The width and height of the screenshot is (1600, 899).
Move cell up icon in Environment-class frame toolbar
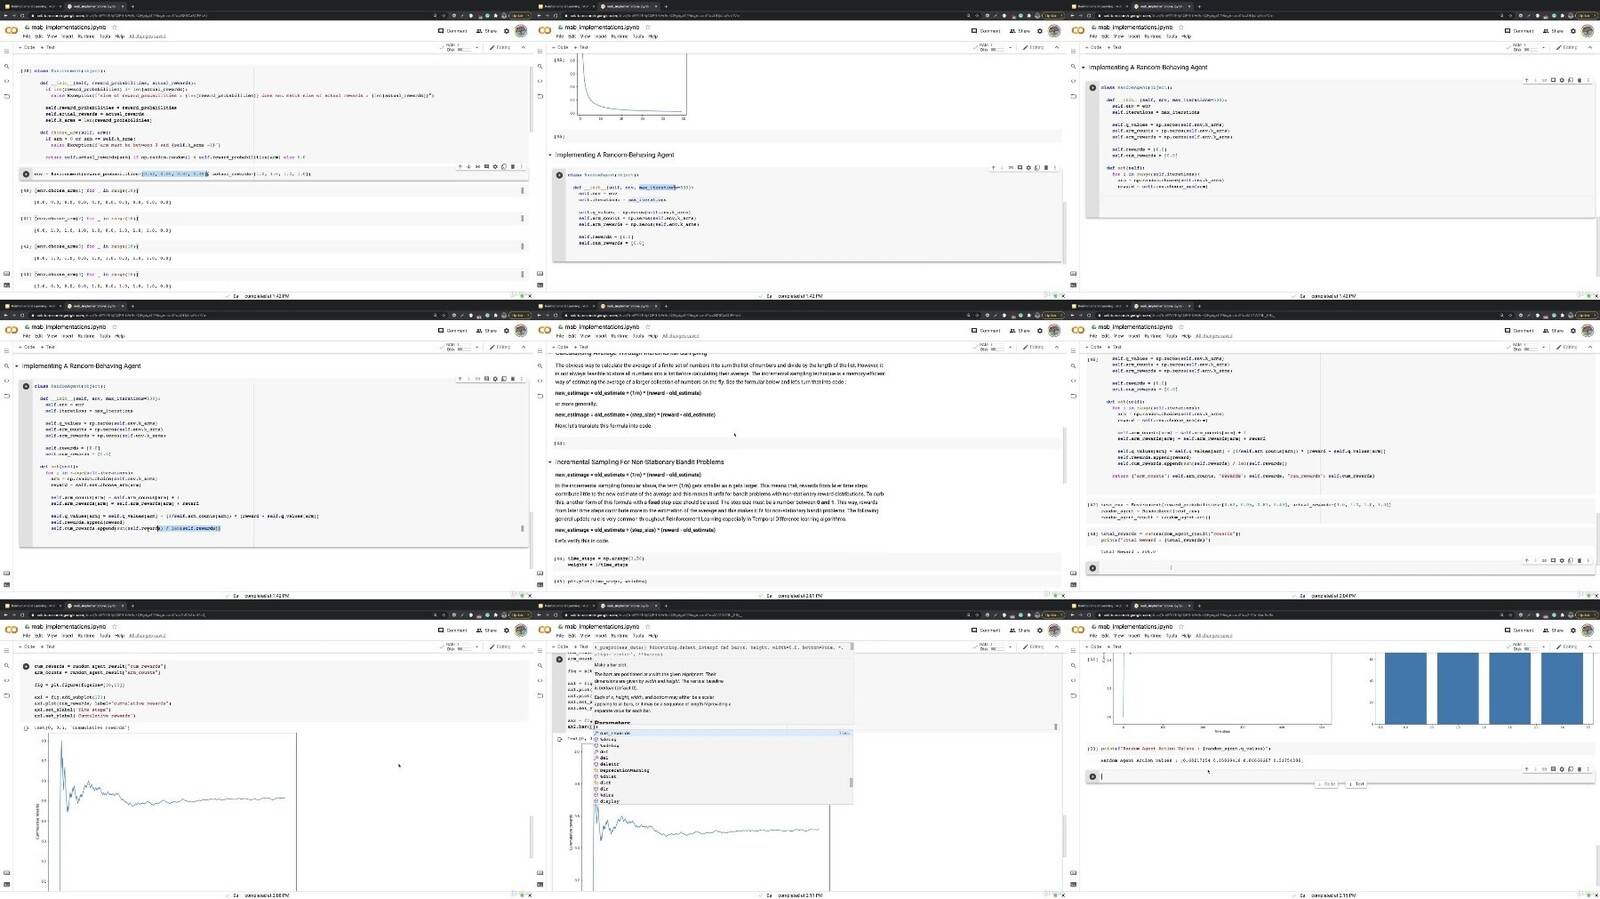tap(460, 166)
